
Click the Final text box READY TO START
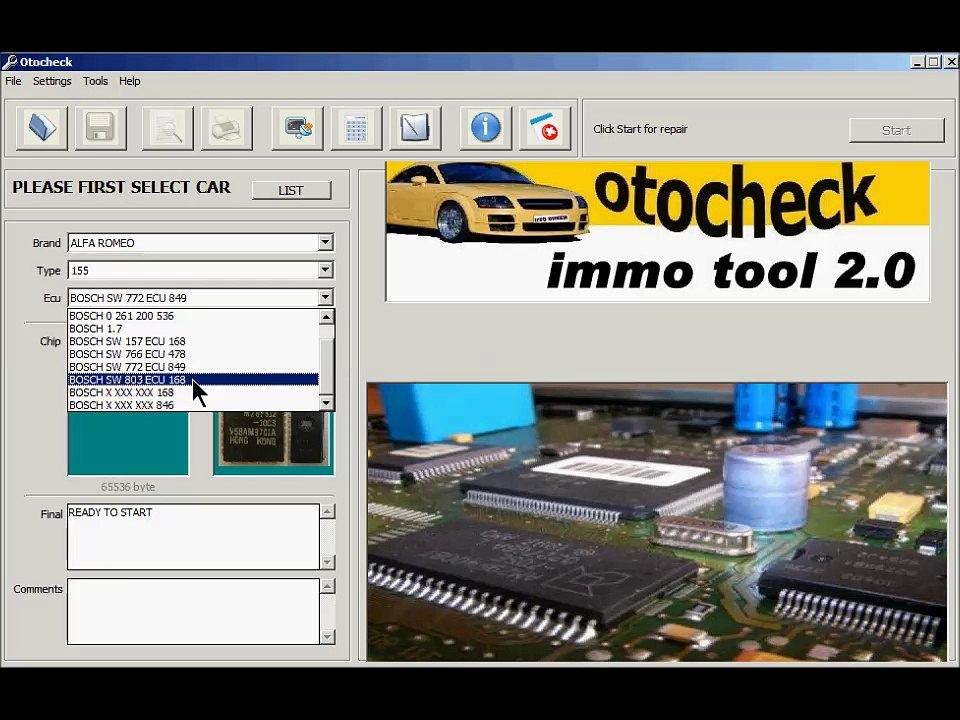pyautogui.click(x=193, y=536)
